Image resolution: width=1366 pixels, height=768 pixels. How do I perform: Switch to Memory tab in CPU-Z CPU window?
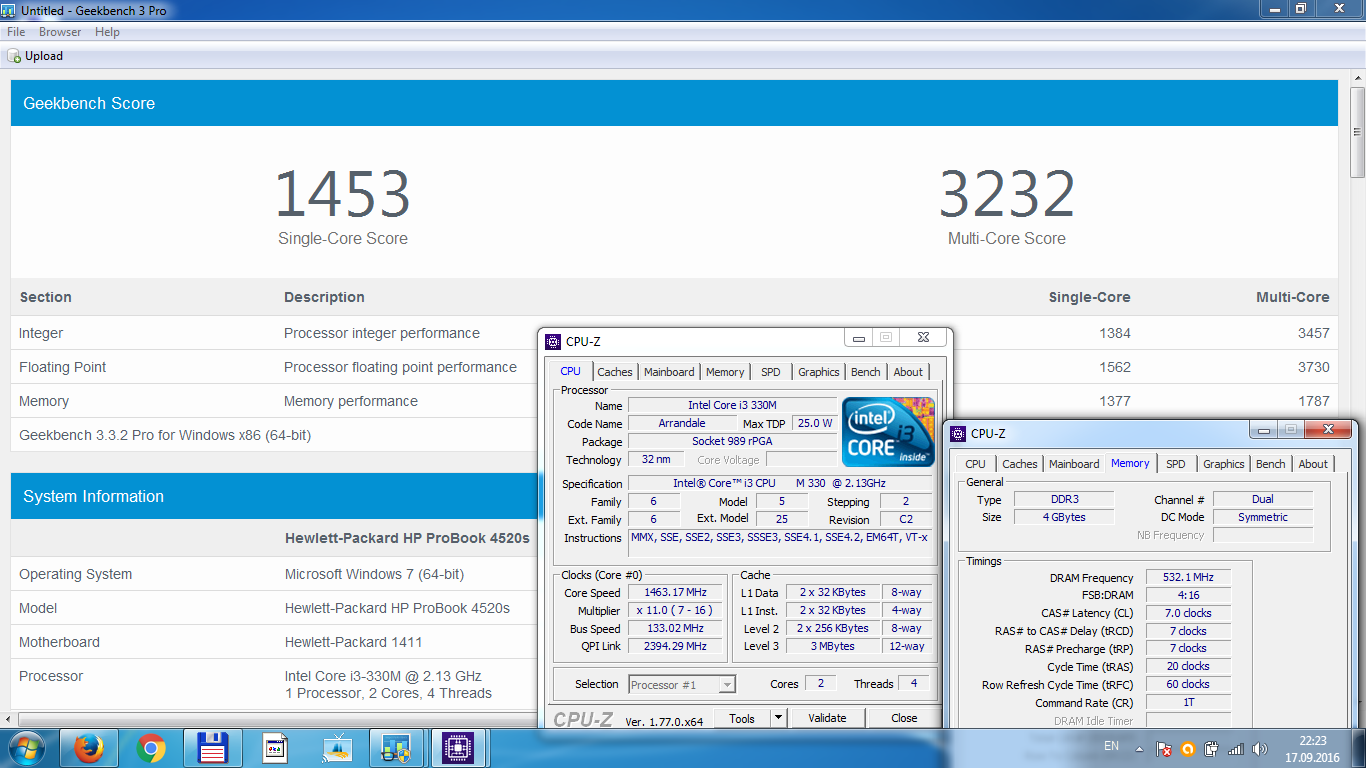coord(725,372)
